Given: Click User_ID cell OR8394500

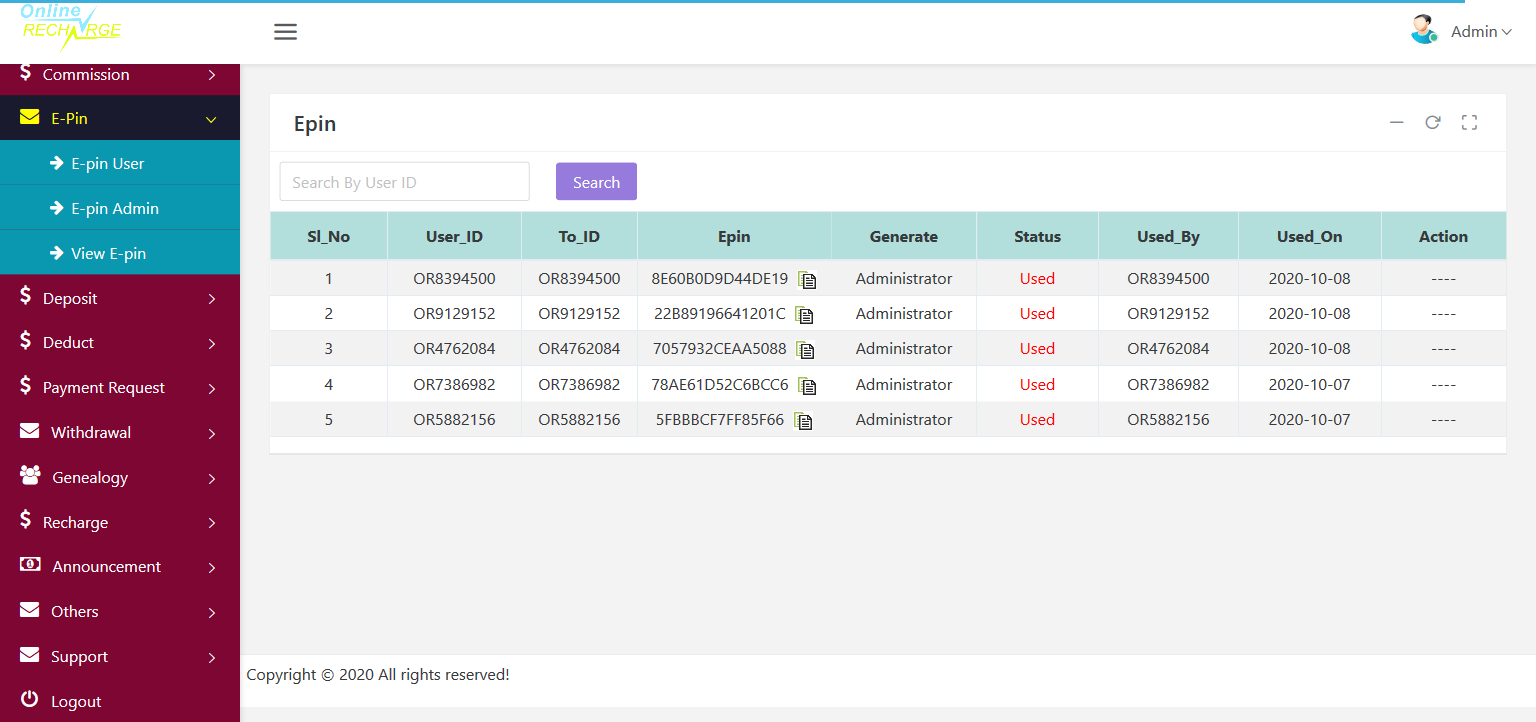Looking at the screenshot, I should 454,278.
